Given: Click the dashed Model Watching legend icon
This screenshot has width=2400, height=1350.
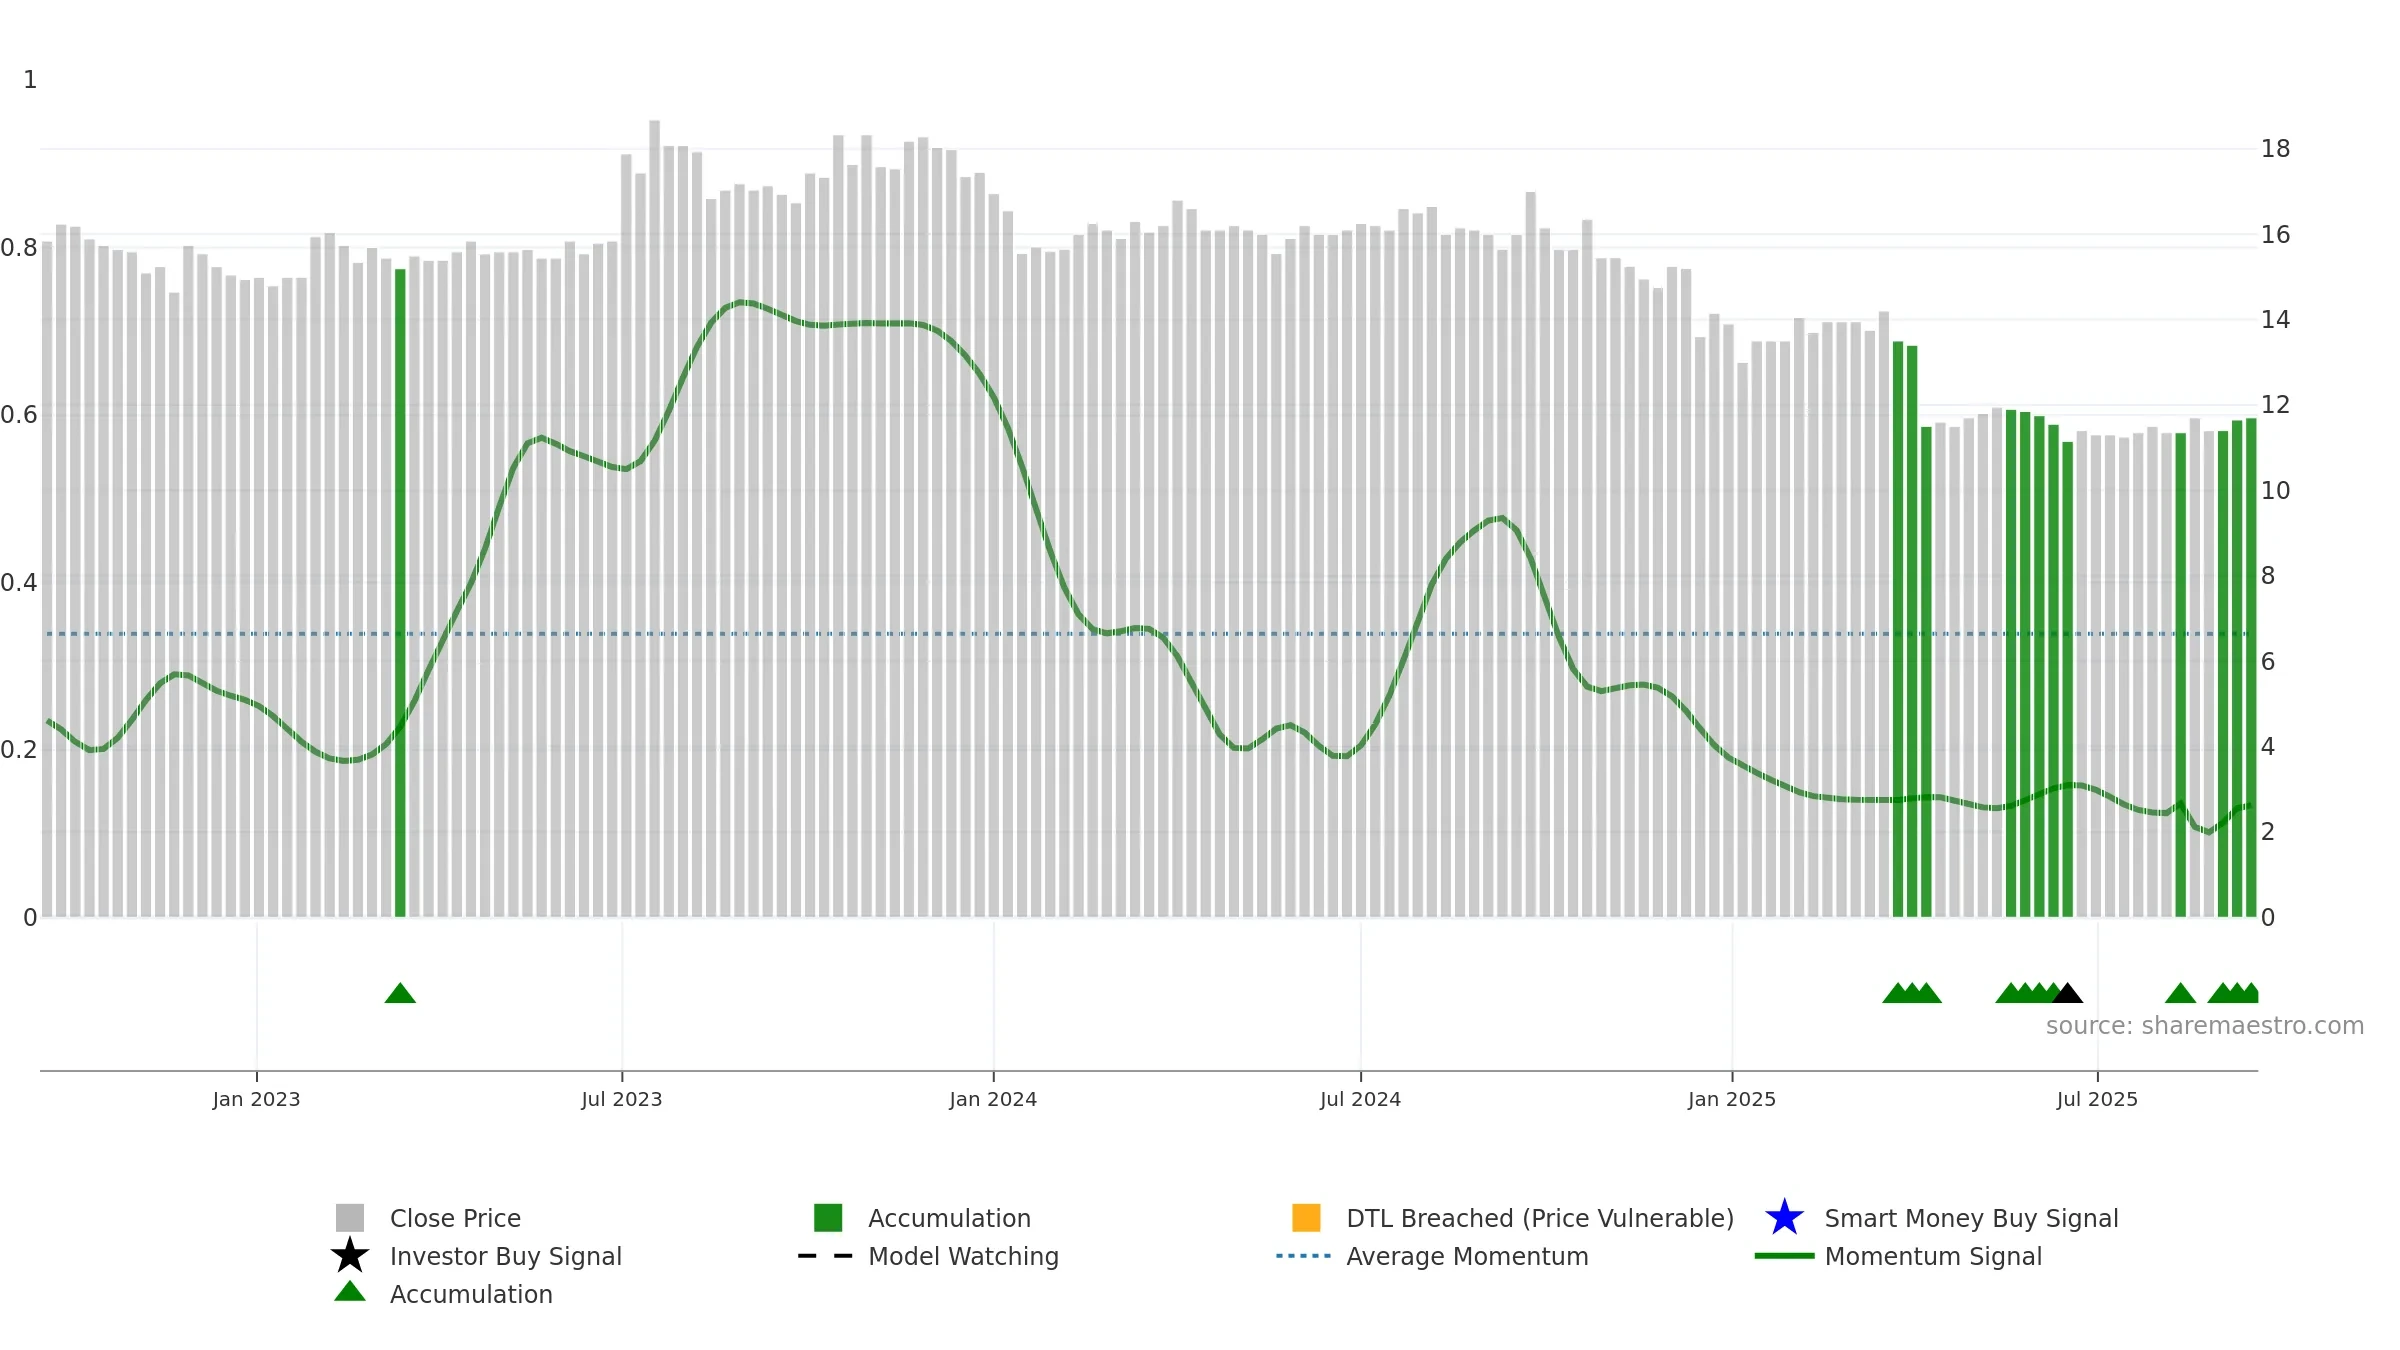Looking at the screenshot, I should click(x=826, y=1256).
